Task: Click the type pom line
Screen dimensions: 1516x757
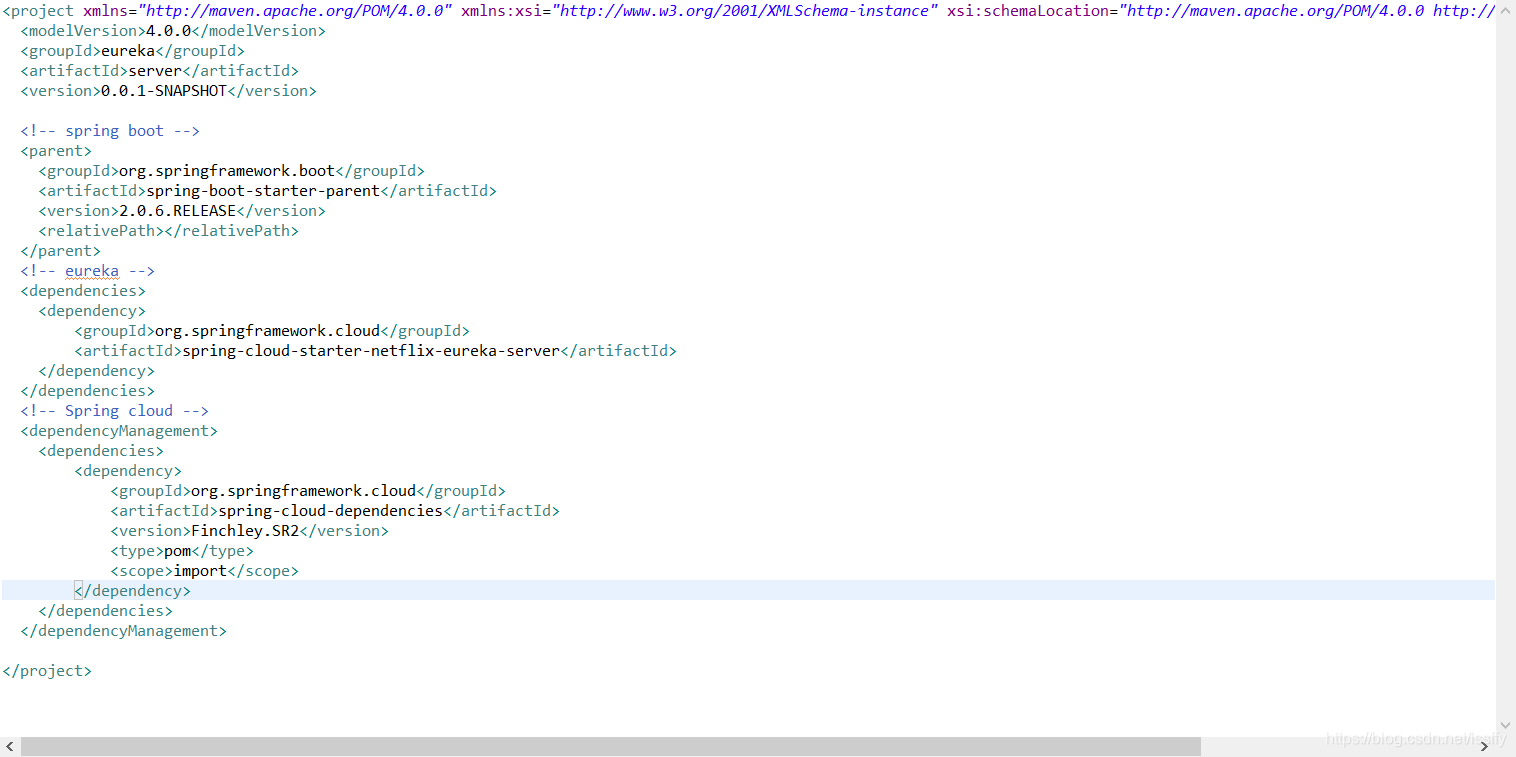Action: tap(182, 551)
